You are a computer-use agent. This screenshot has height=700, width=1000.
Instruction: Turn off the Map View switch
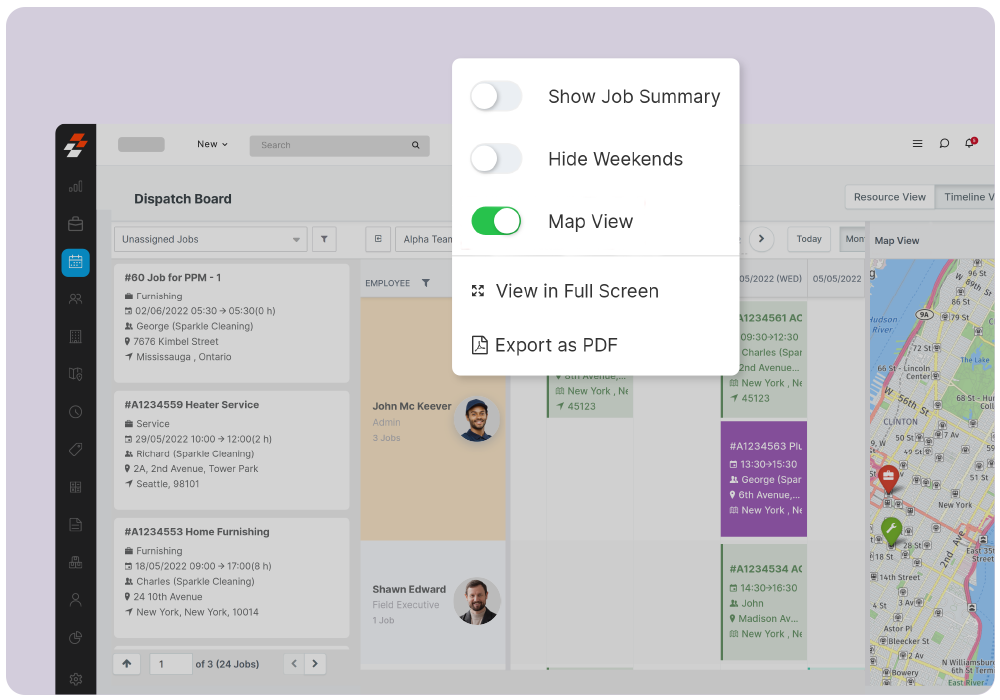496,221
